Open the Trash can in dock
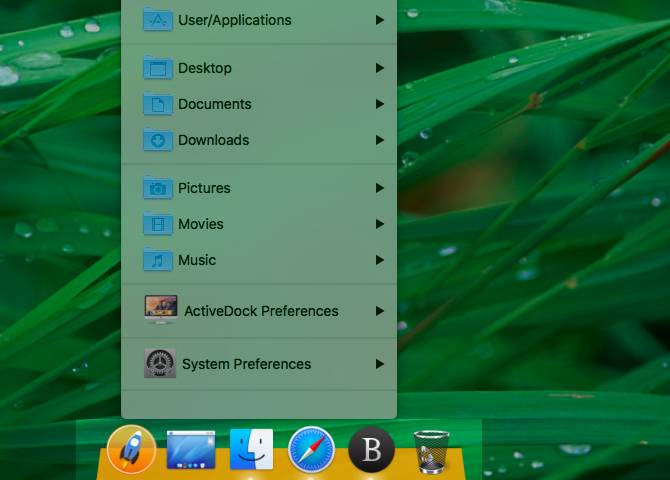The width and height of the screenshot is (670, 480). tap(431, 451)
